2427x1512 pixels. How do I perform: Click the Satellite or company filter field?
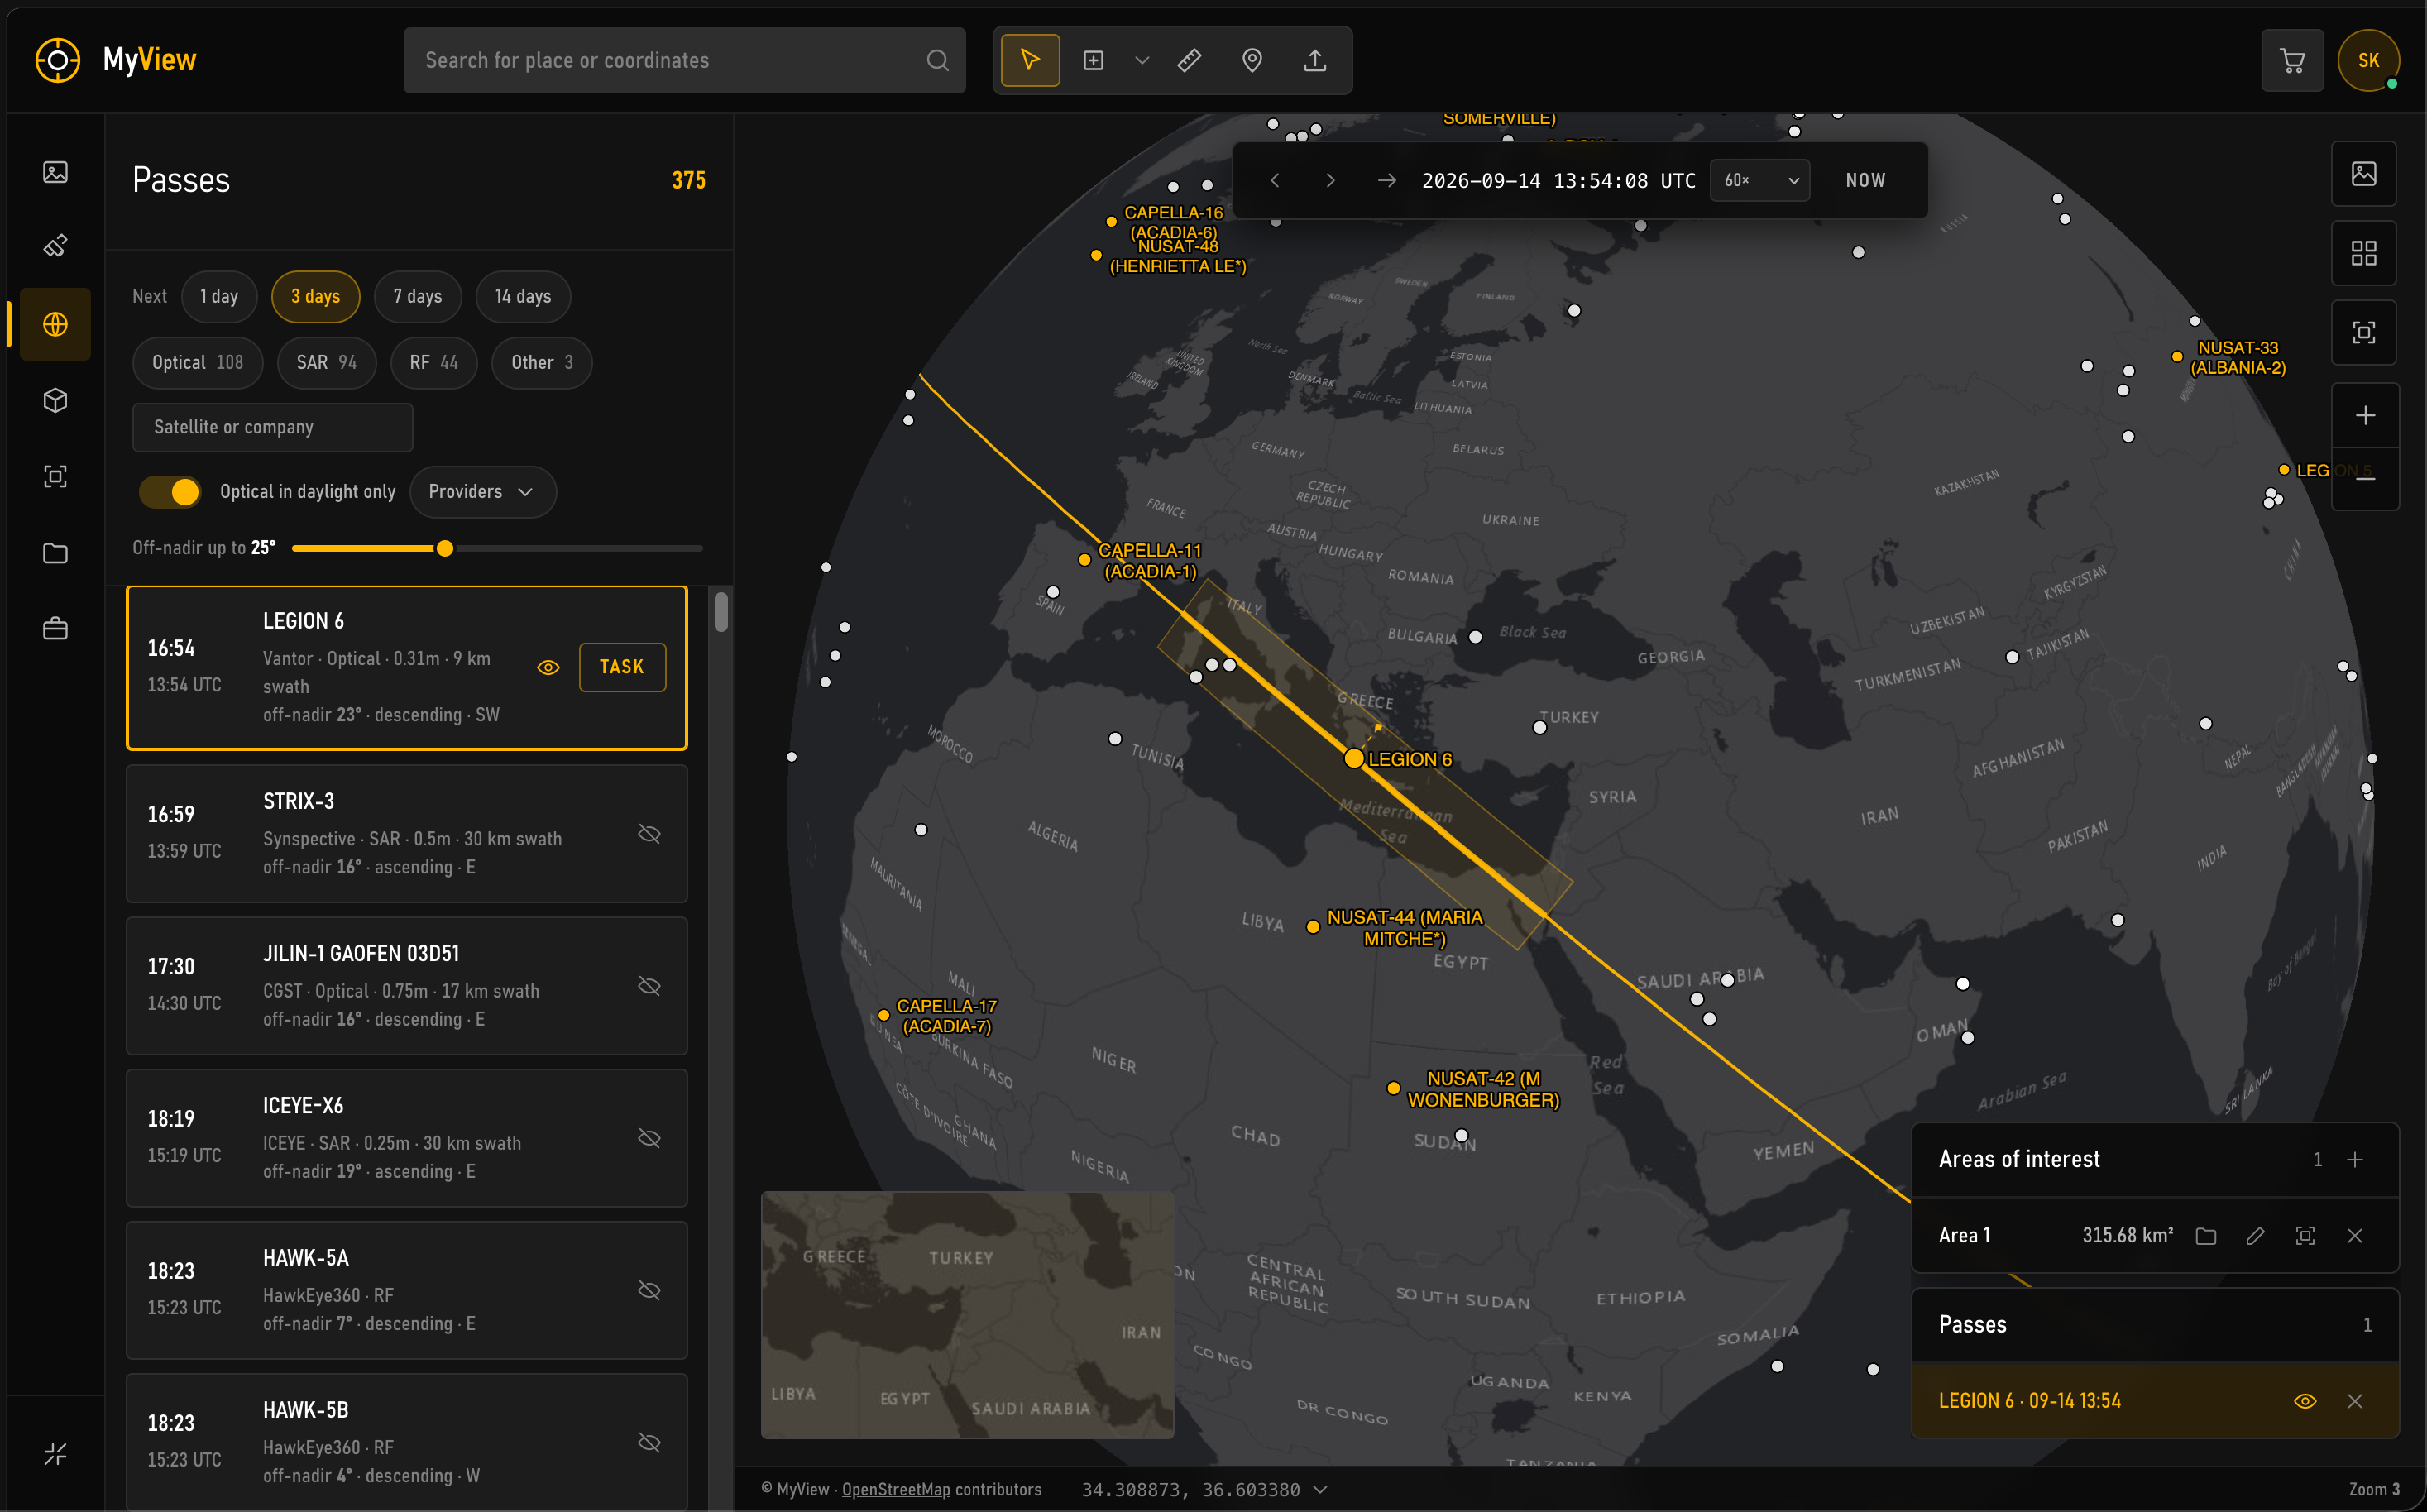(x=272, y=427)
